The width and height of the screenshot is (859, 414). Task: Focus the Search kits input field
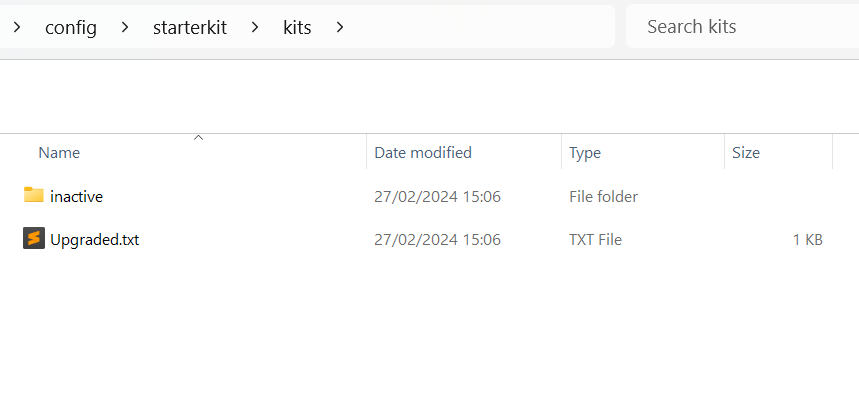(x=742, y=26)
